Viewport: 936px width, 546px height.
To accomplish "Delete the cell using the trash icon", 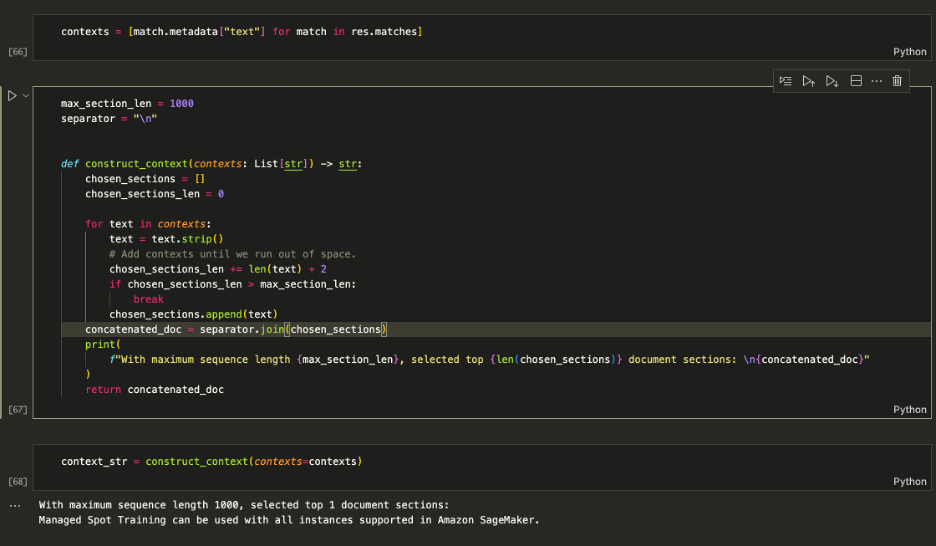I will 897,81.
